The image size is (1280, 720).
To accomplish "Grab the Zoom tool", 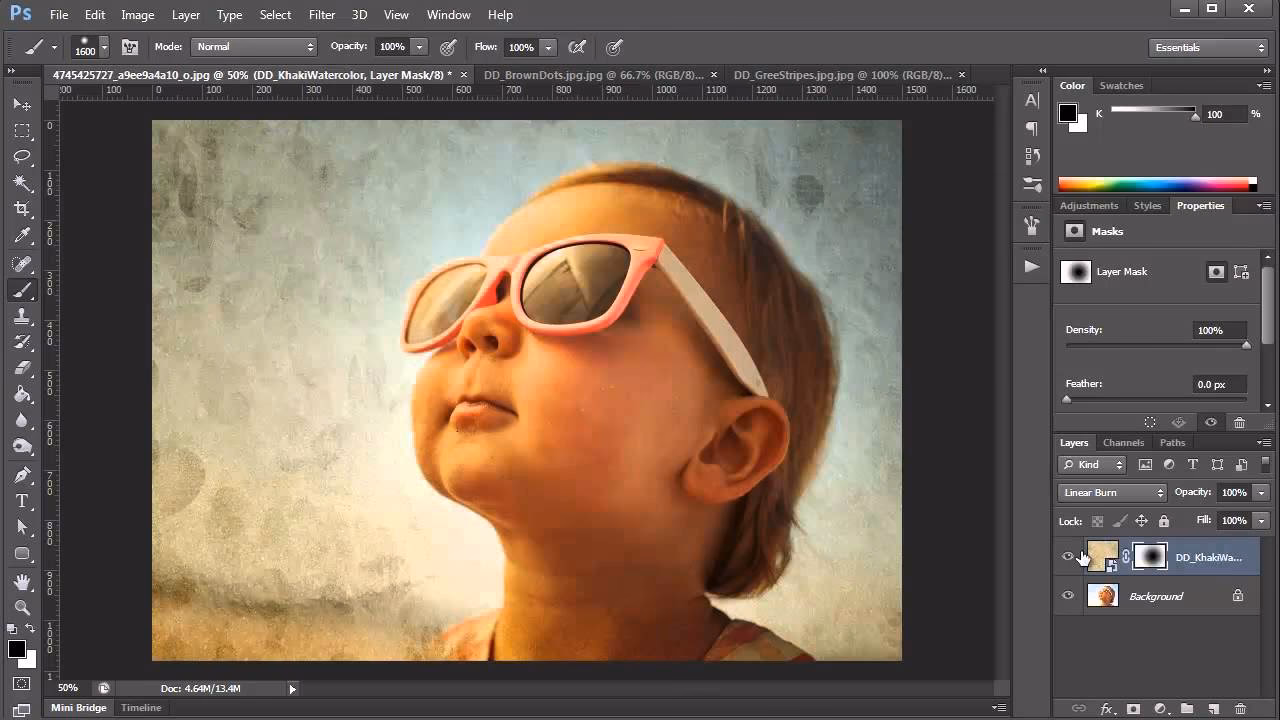I will click(23, 607).
